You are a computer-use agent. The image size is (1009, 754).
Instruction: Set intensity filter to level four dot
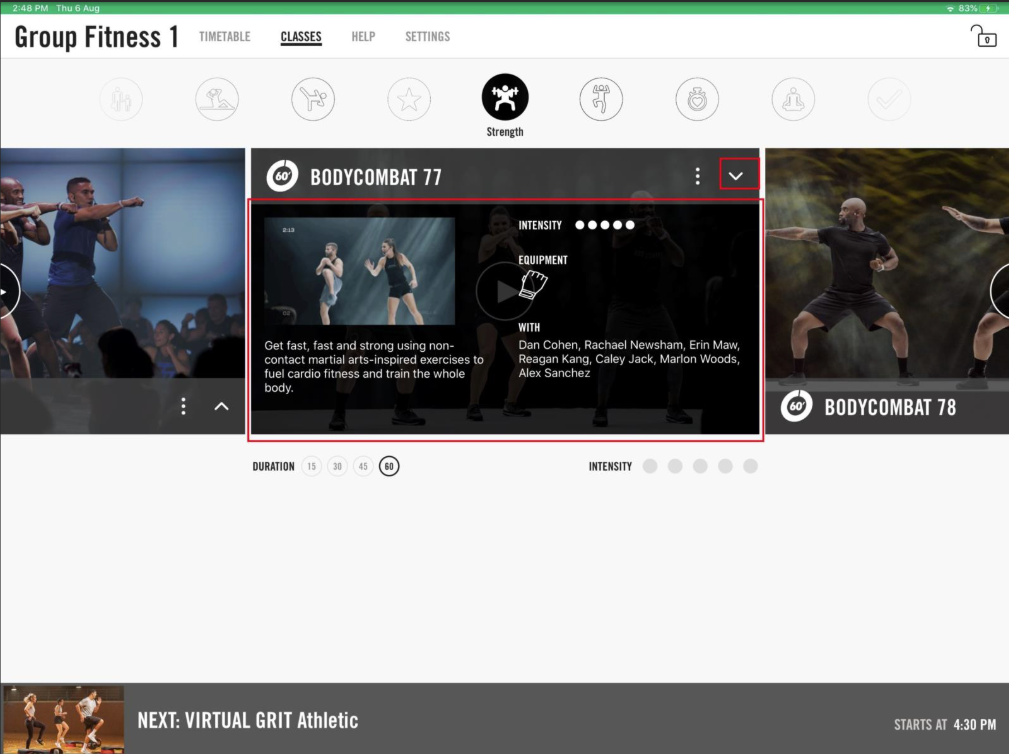(x=725, y=466)
